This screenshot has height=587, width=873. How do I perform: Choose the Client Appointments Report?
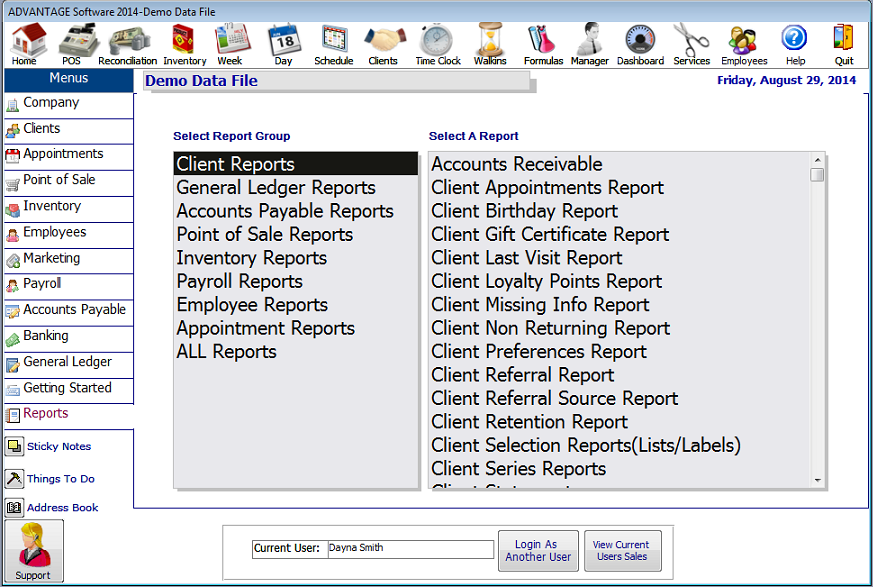coord(620,187)
